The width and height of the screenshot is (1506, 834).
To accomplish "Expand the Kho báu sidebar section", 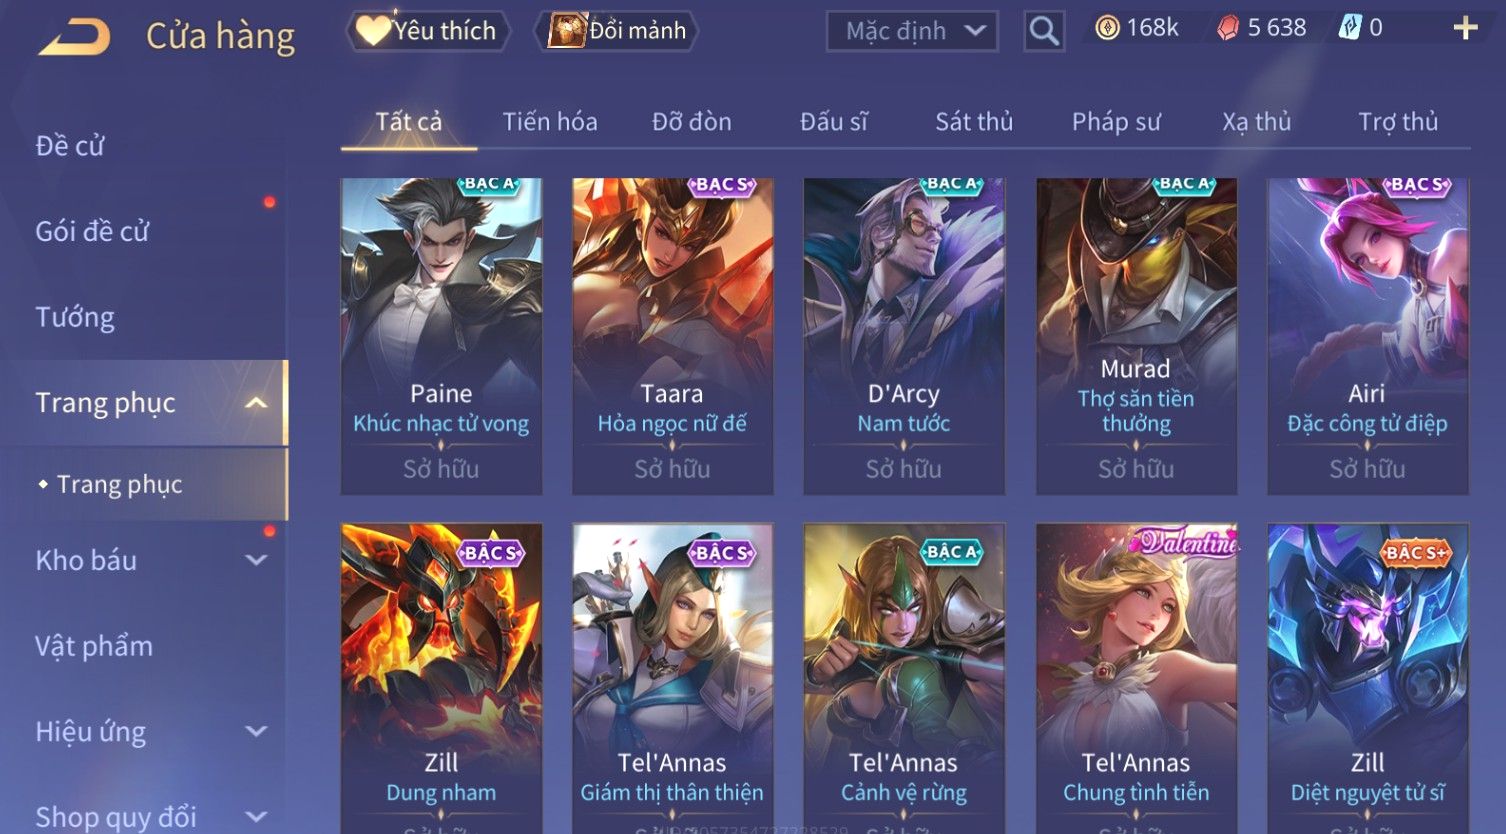I will [x=257, y=561].
